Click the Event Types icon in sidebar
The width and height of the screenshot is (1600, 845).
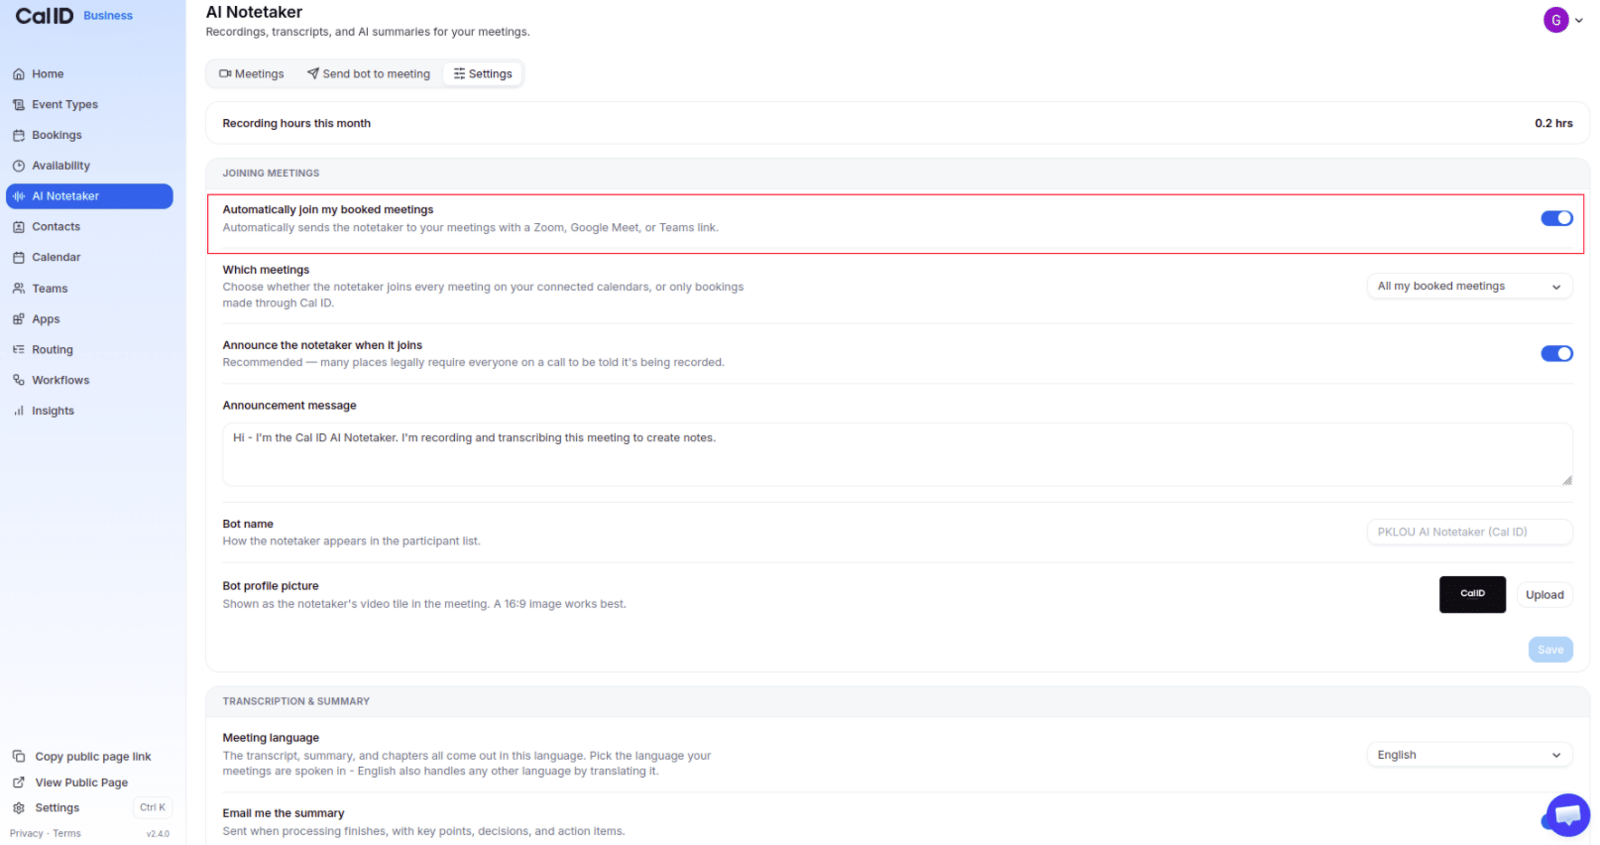(x=18, y=104)
